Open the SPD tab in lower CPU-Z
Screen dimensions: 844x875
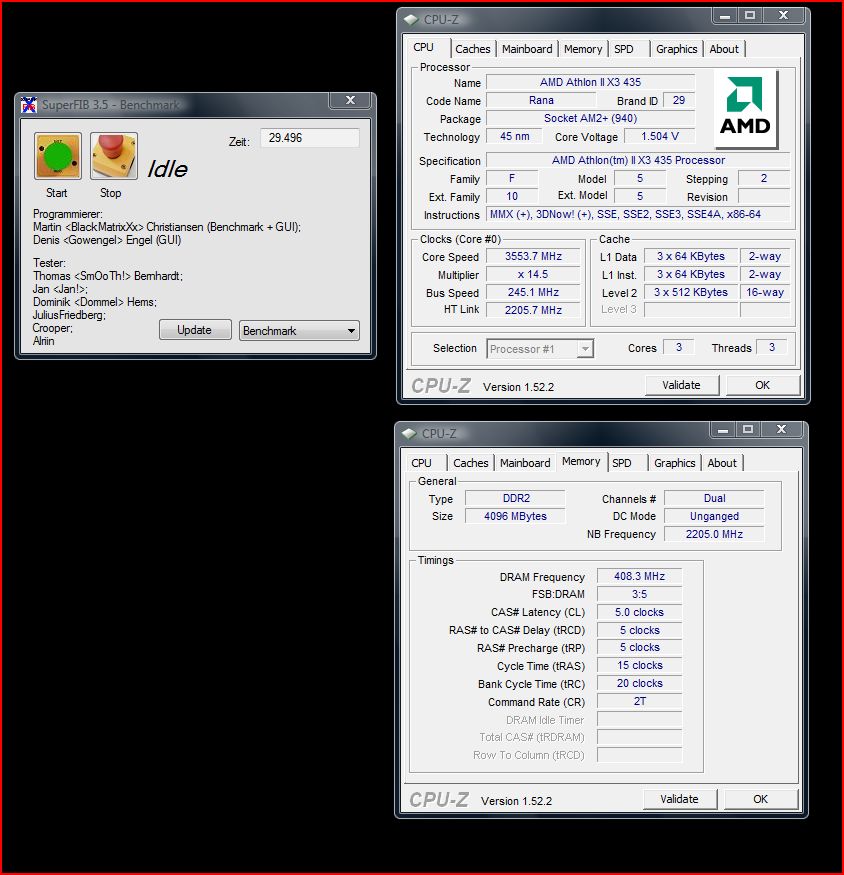click(627, 463)
